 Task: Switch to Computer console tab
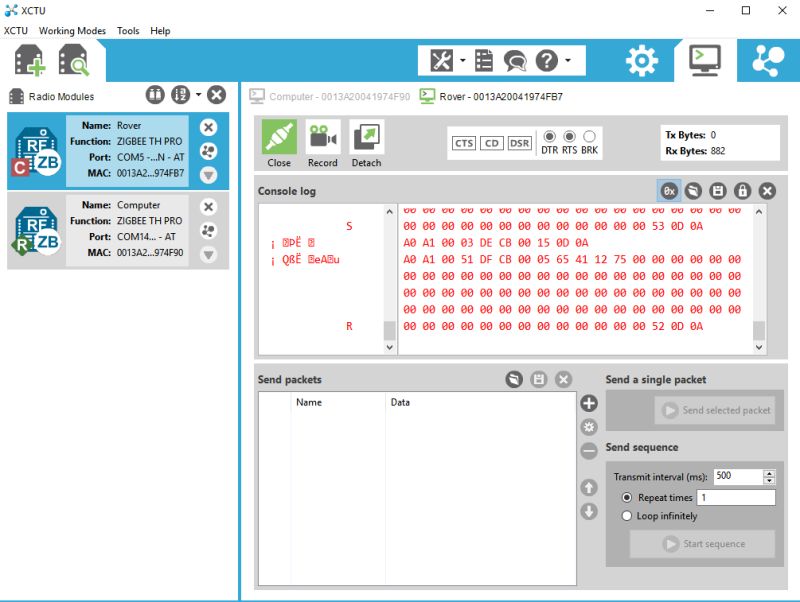330,96
